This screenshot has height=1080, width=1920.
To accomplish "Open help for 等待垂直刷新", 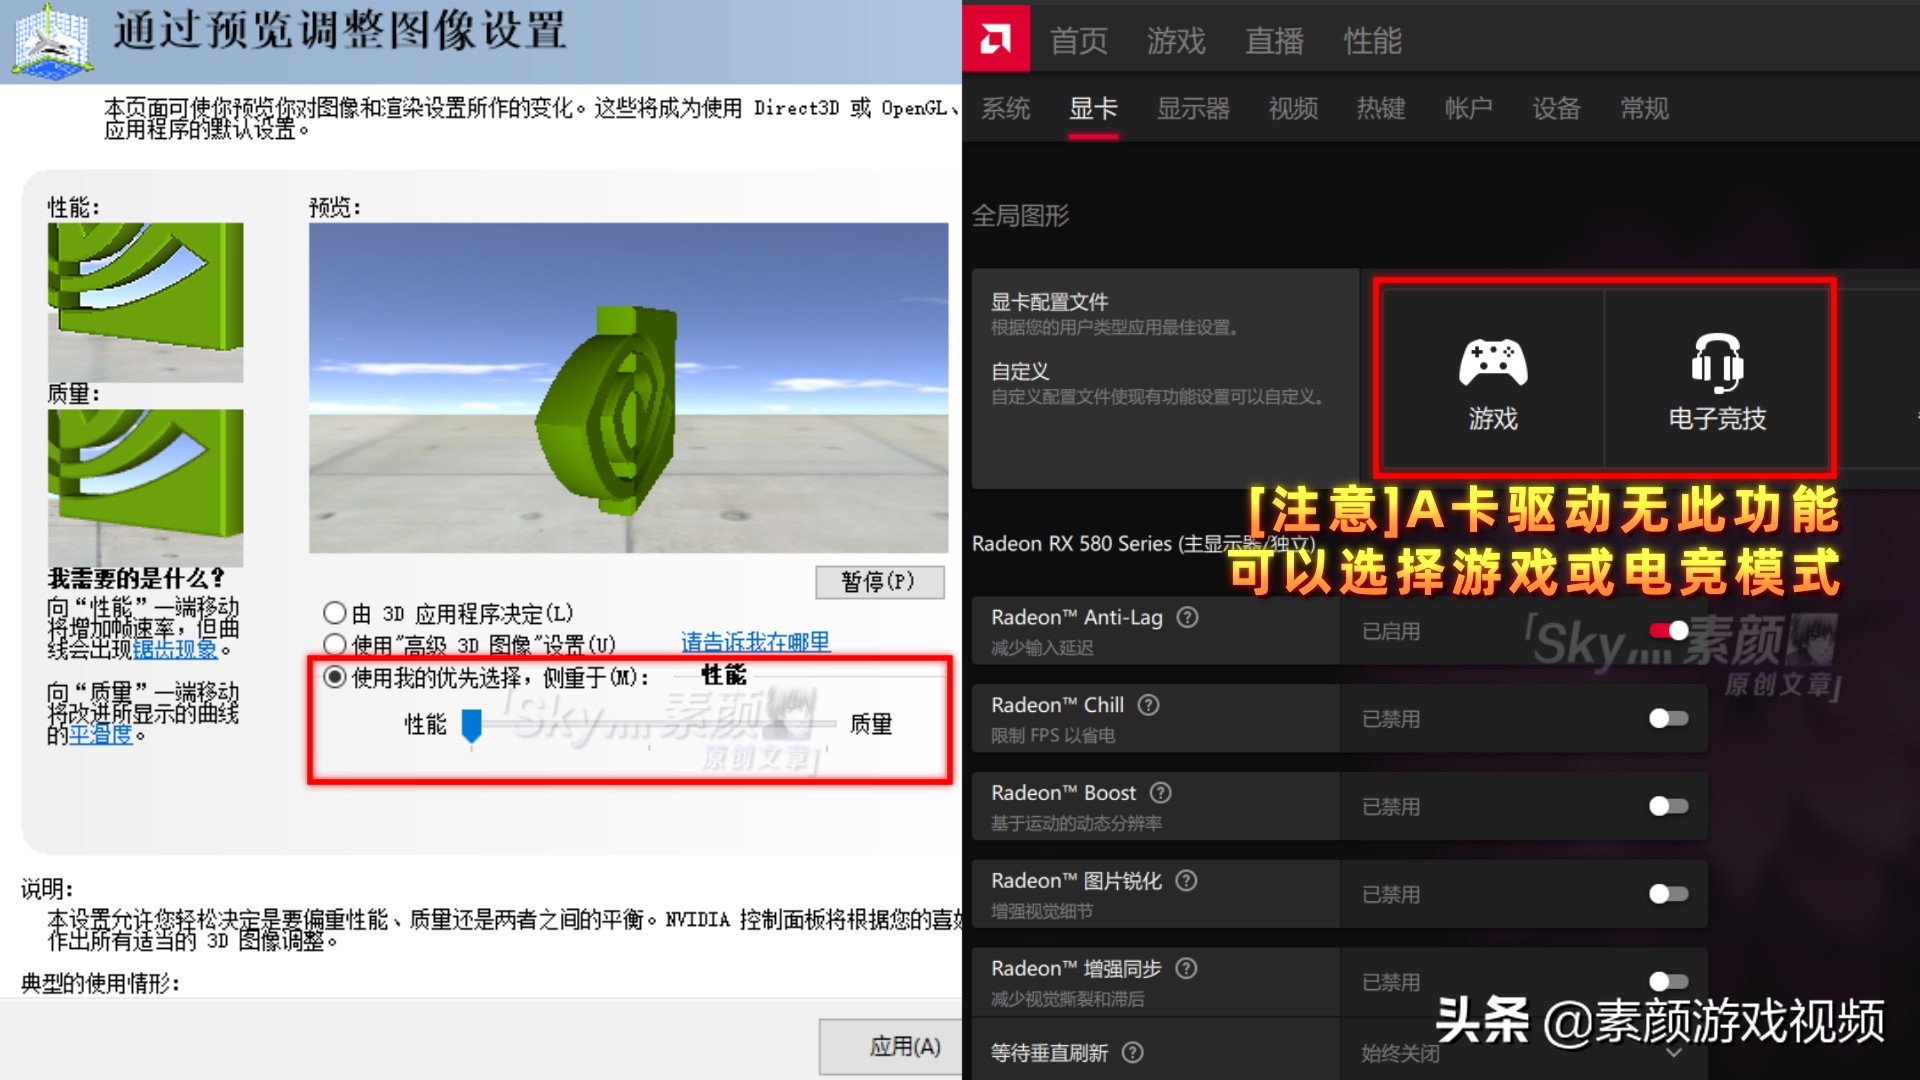I will (1133, 1052).
